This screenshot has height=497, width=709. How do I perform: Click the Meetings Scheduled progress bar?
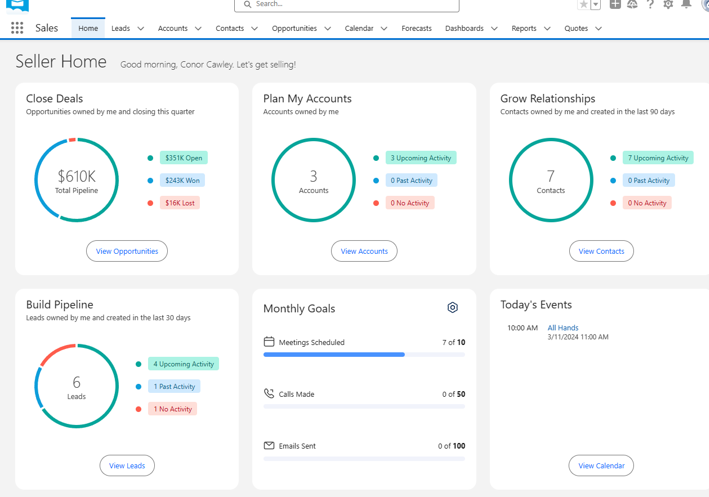(x=364, y=354)
